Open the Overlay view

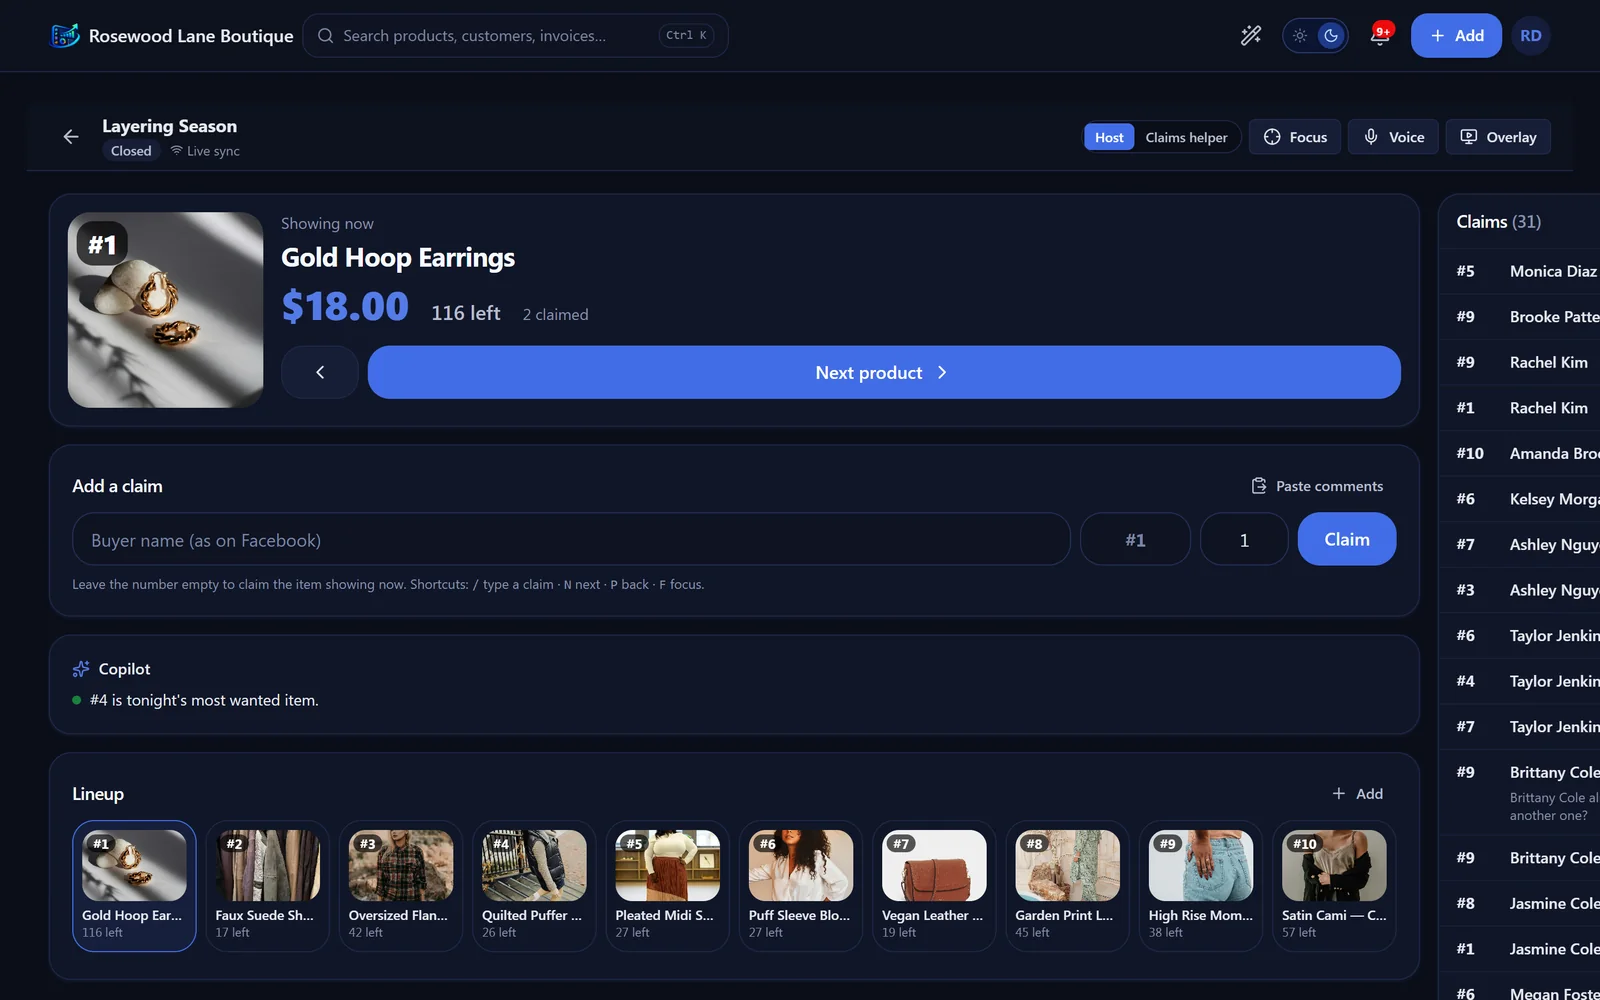[x=1498, y=137]
